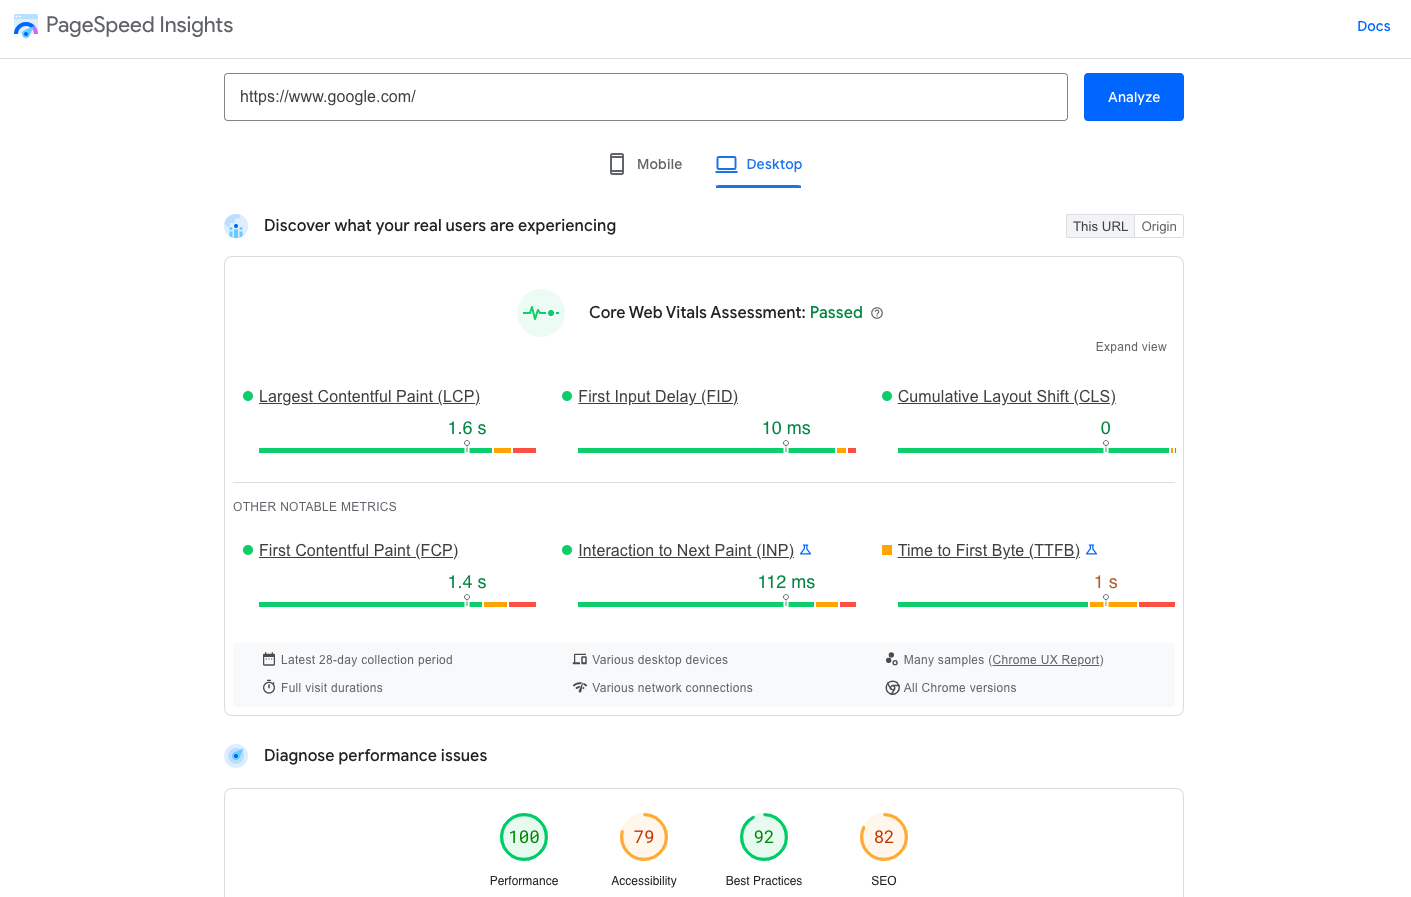Click the 1.4 s FCP value
1411x897 pixels.
[x=467, y=582]
